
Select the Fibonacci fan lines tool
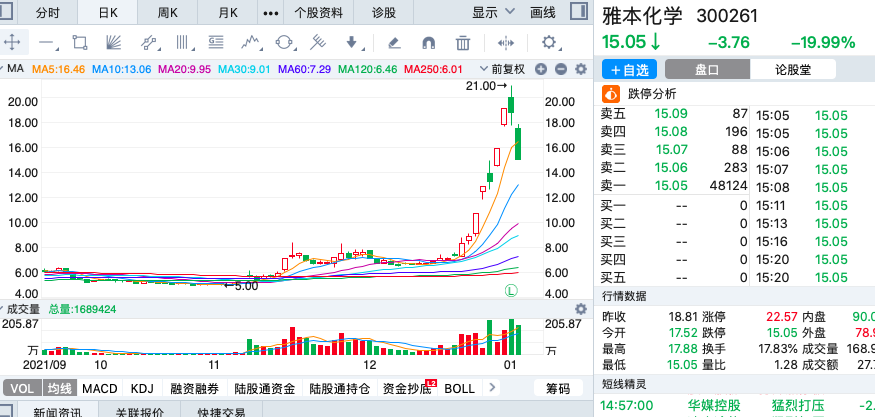(x=113, y=42)
